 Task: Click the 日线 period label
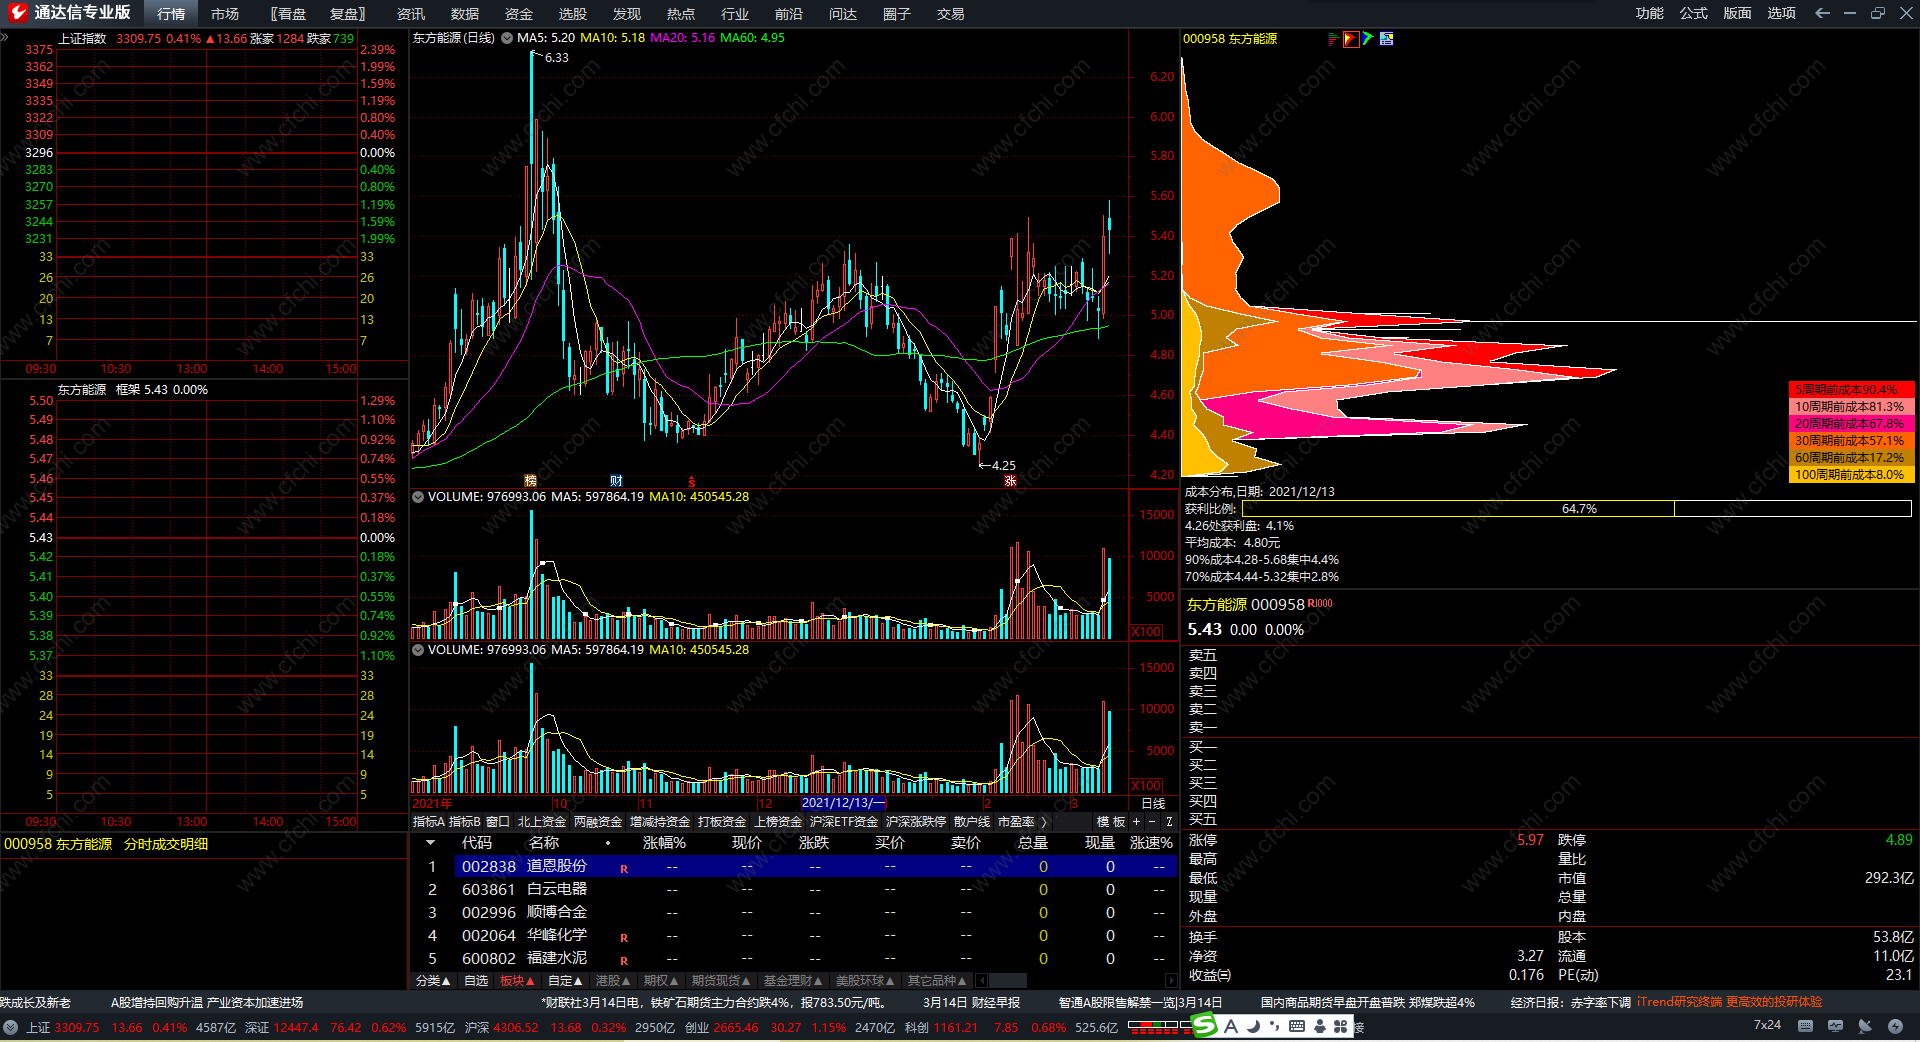1153,804
